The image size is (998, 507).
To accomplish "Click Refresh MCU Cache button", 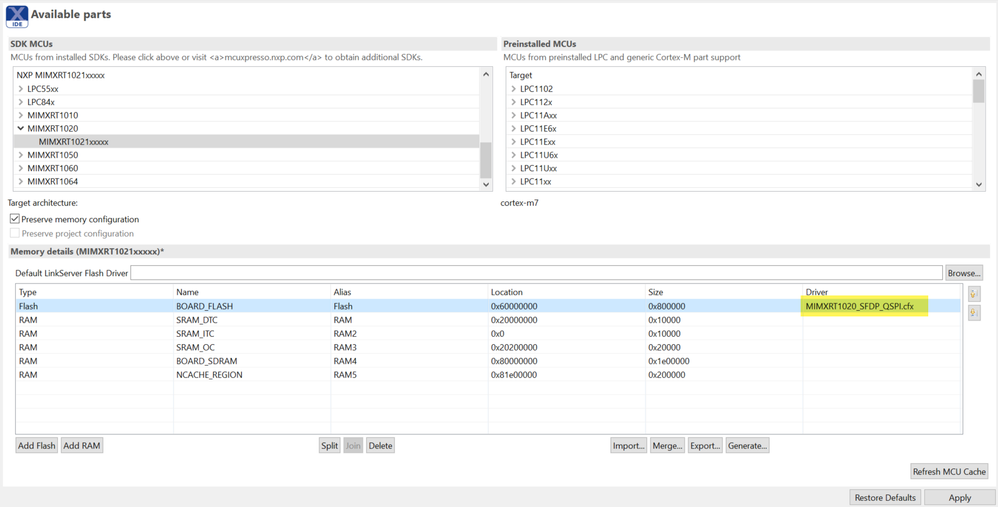I will 949,471.
